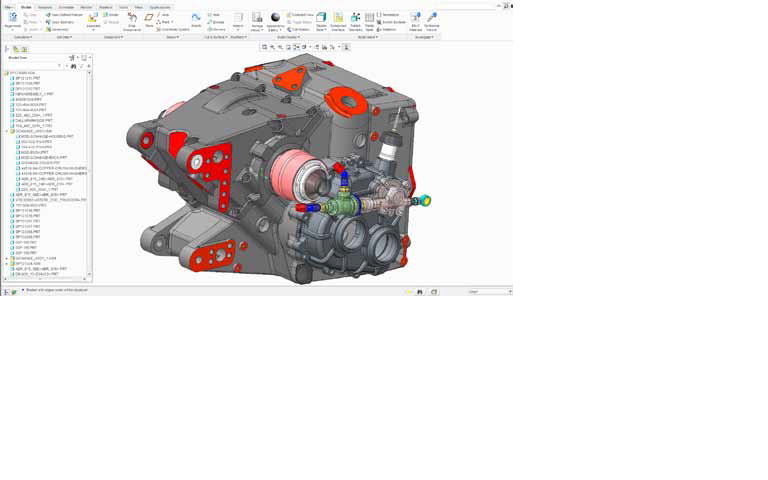Toggle the Exploded View option
Viewport: 768px width, 480px height.
[x=301, y=15]
